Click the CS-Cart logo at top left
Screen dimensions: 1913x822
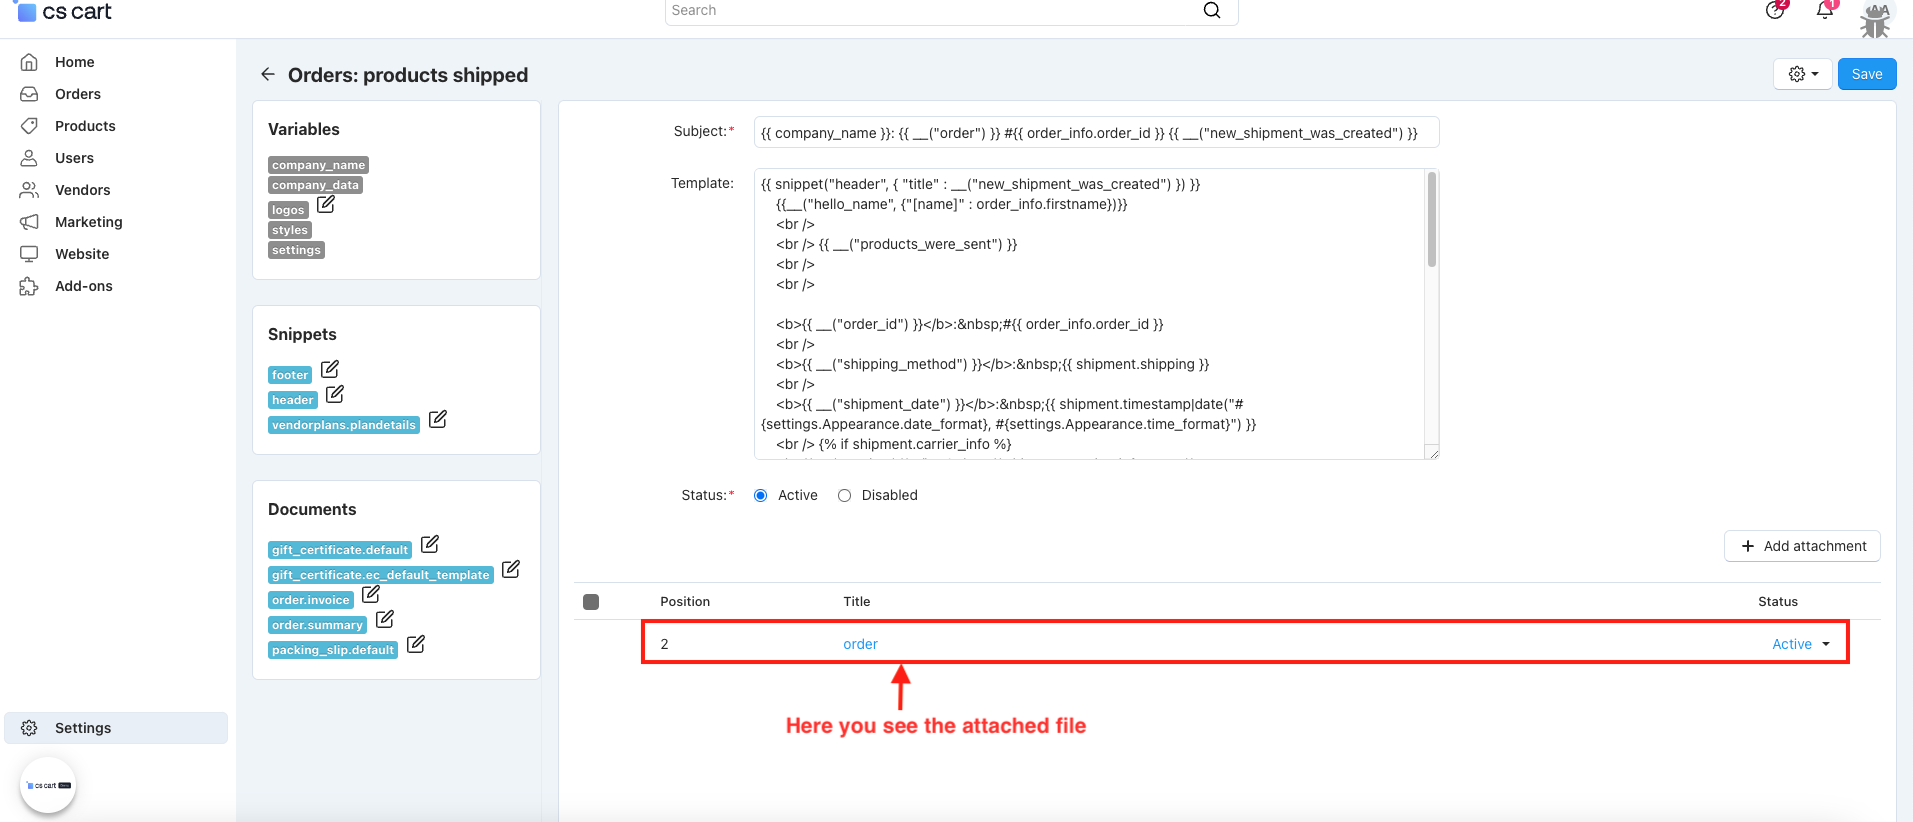point(65,12)
